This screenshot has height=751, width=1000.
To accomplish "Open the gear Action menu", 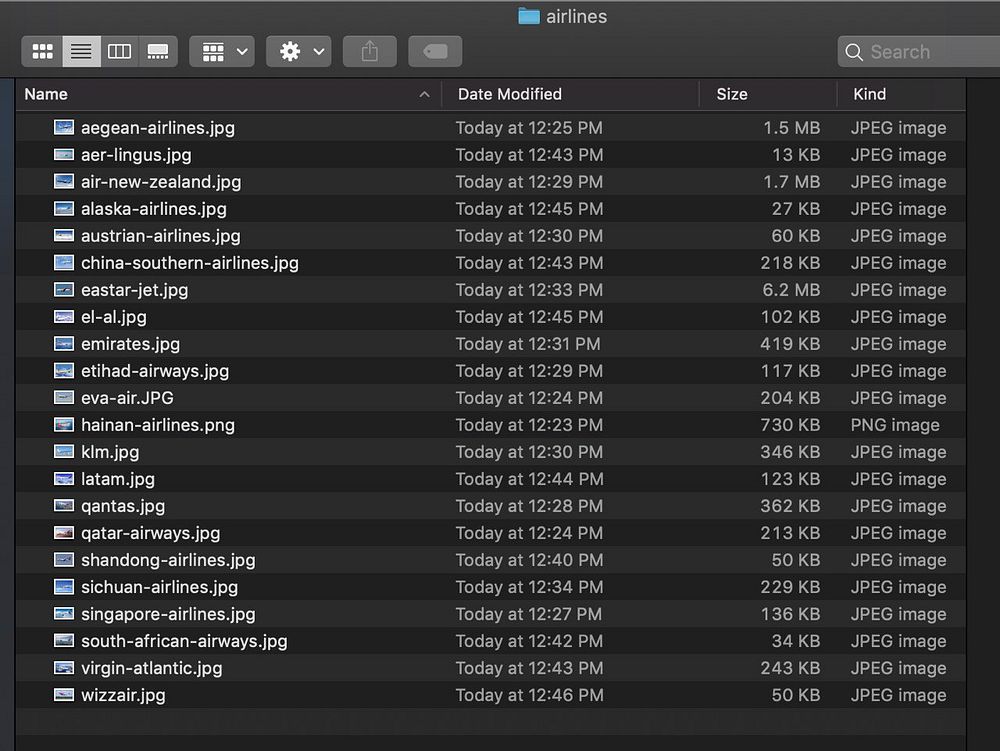I will tap(298, 52).
